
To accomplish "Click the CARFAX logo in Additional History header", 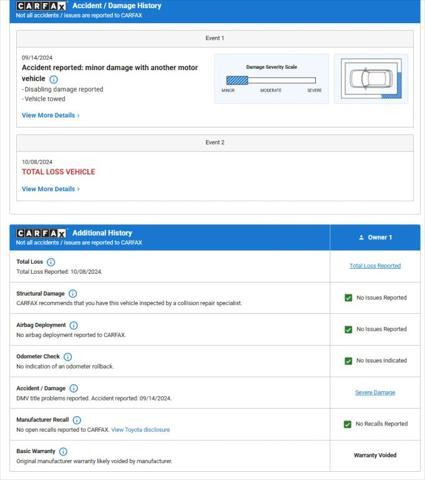I will [41, 233].
